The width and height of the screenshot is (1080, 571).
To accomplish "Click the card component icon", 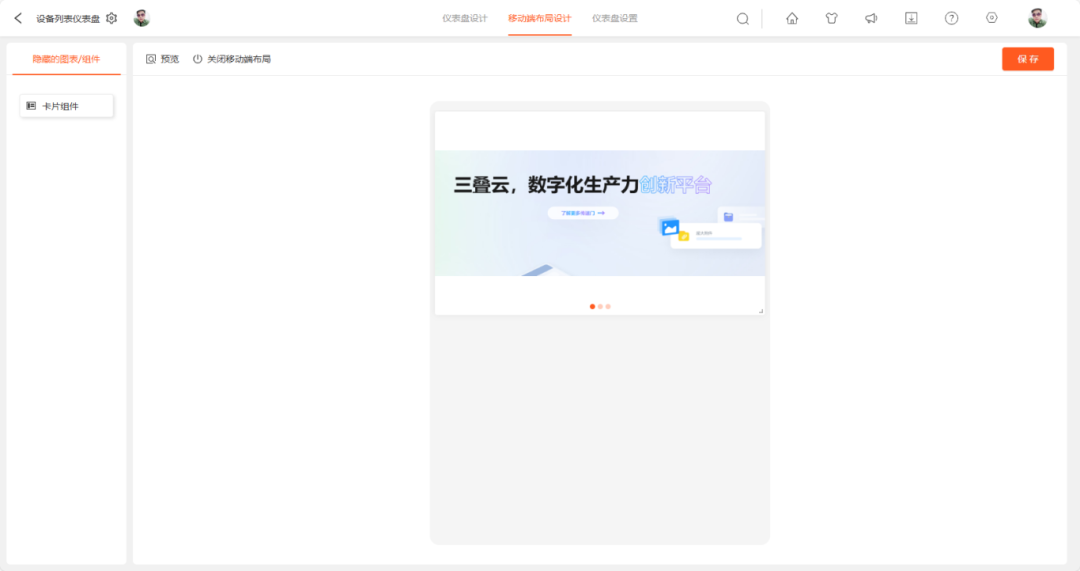I will (31, 106).
